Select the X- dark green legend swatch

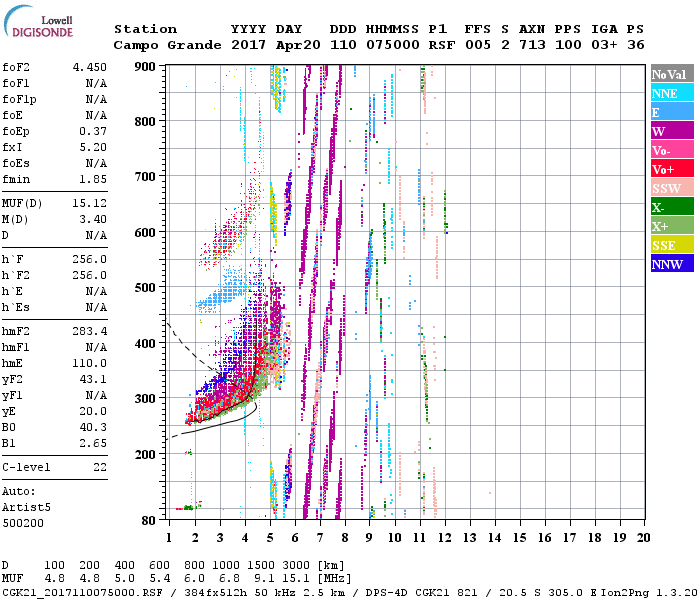(x=672, y=207)
